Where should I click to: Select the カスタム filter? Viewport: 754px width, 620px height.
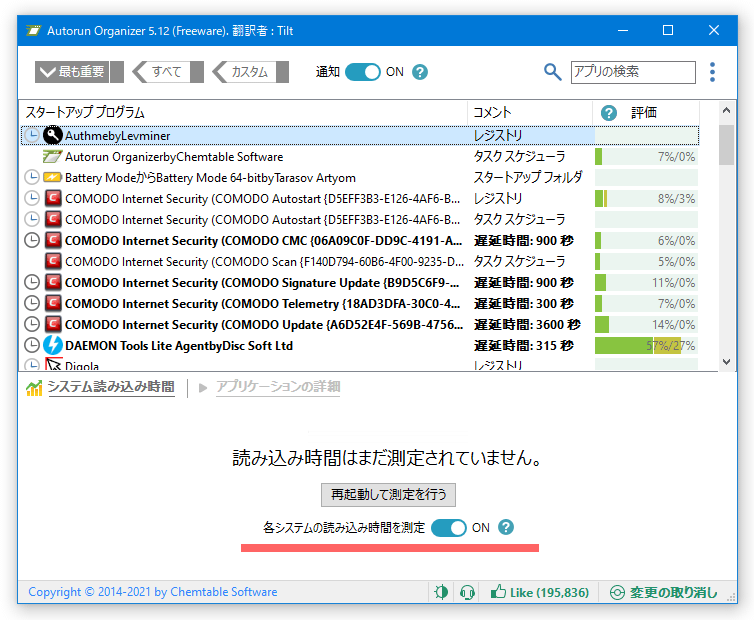tap(251, 72)
